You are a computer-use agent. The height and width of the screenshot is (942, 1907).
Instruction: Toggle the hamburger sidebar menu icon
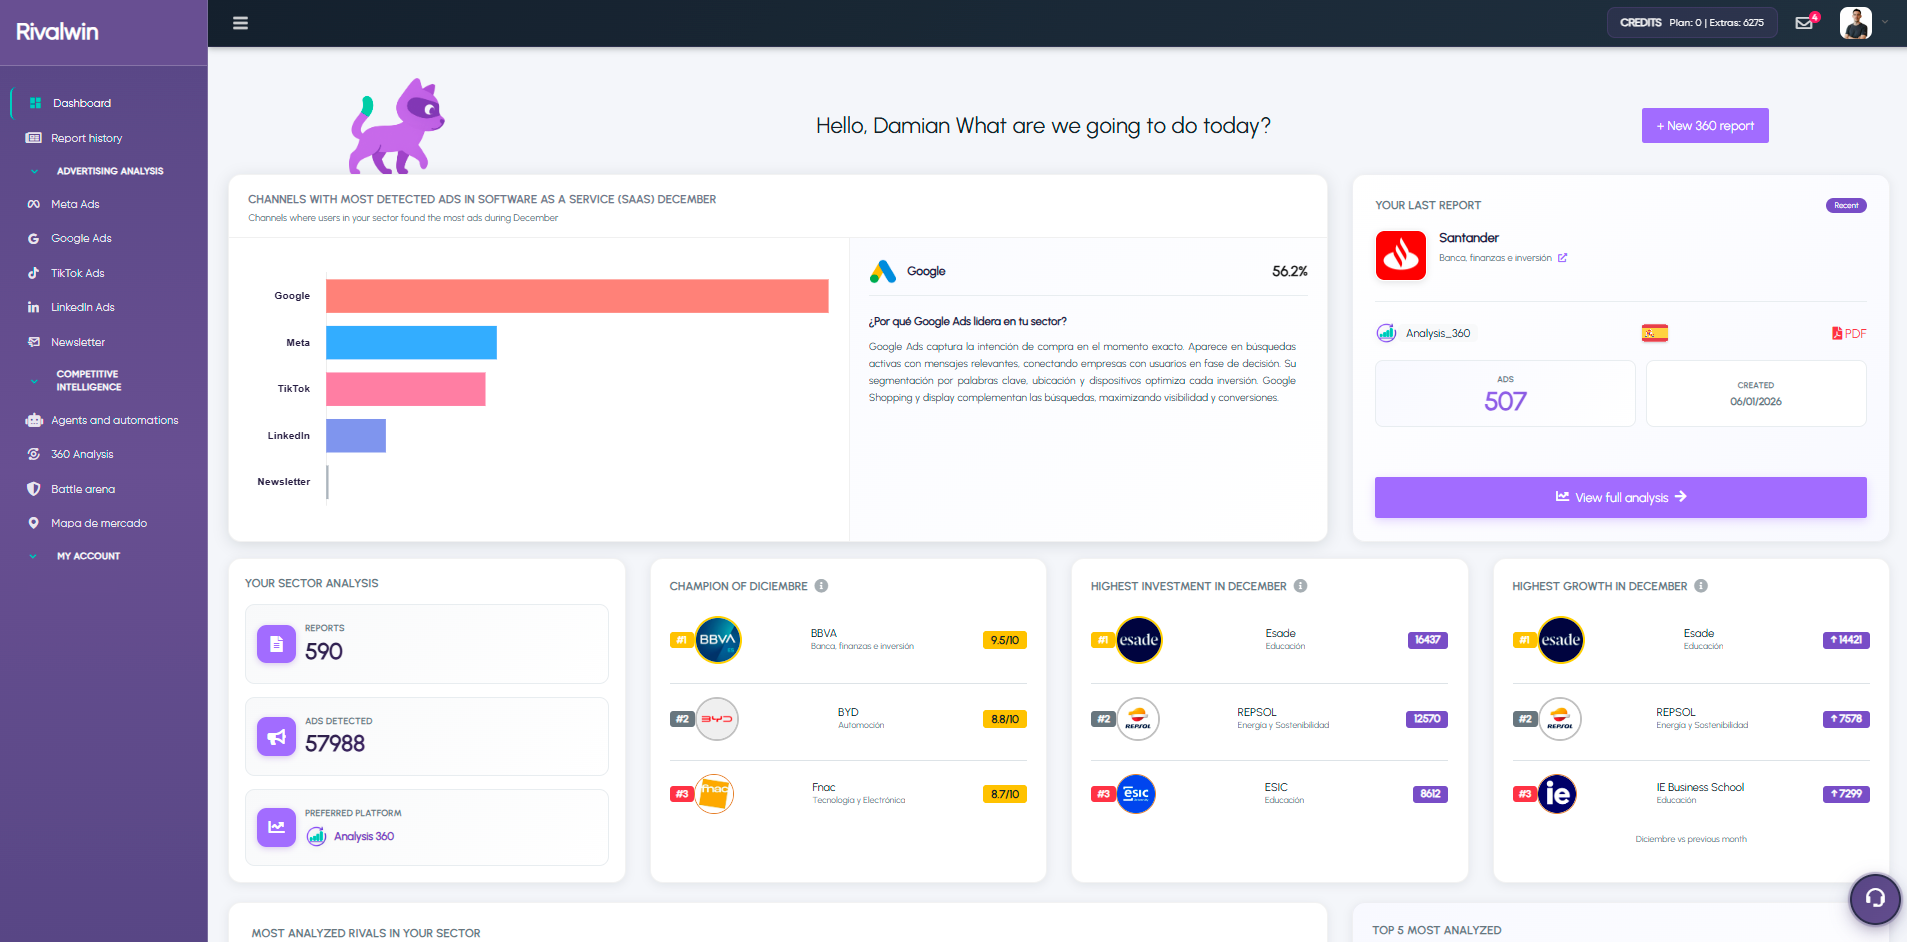(240, 23)
